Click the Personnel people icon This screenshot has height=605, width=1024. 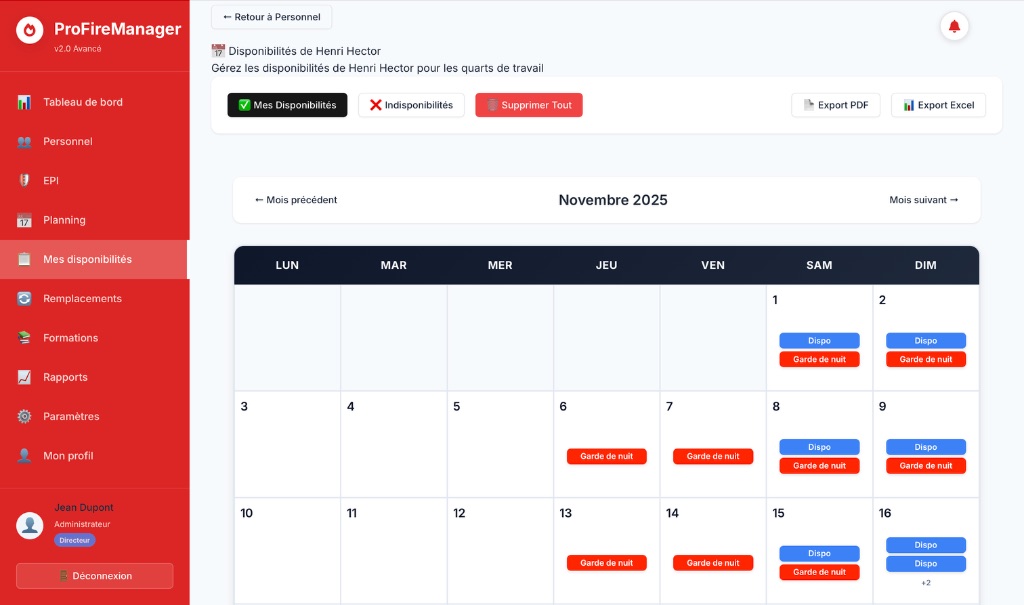coord(24,142)
